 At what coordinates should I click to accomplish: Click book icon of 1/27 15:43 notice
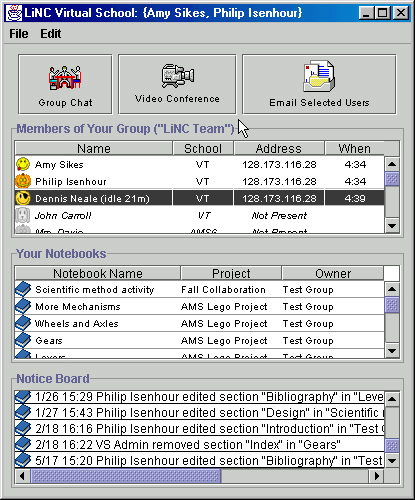[23, 412]
